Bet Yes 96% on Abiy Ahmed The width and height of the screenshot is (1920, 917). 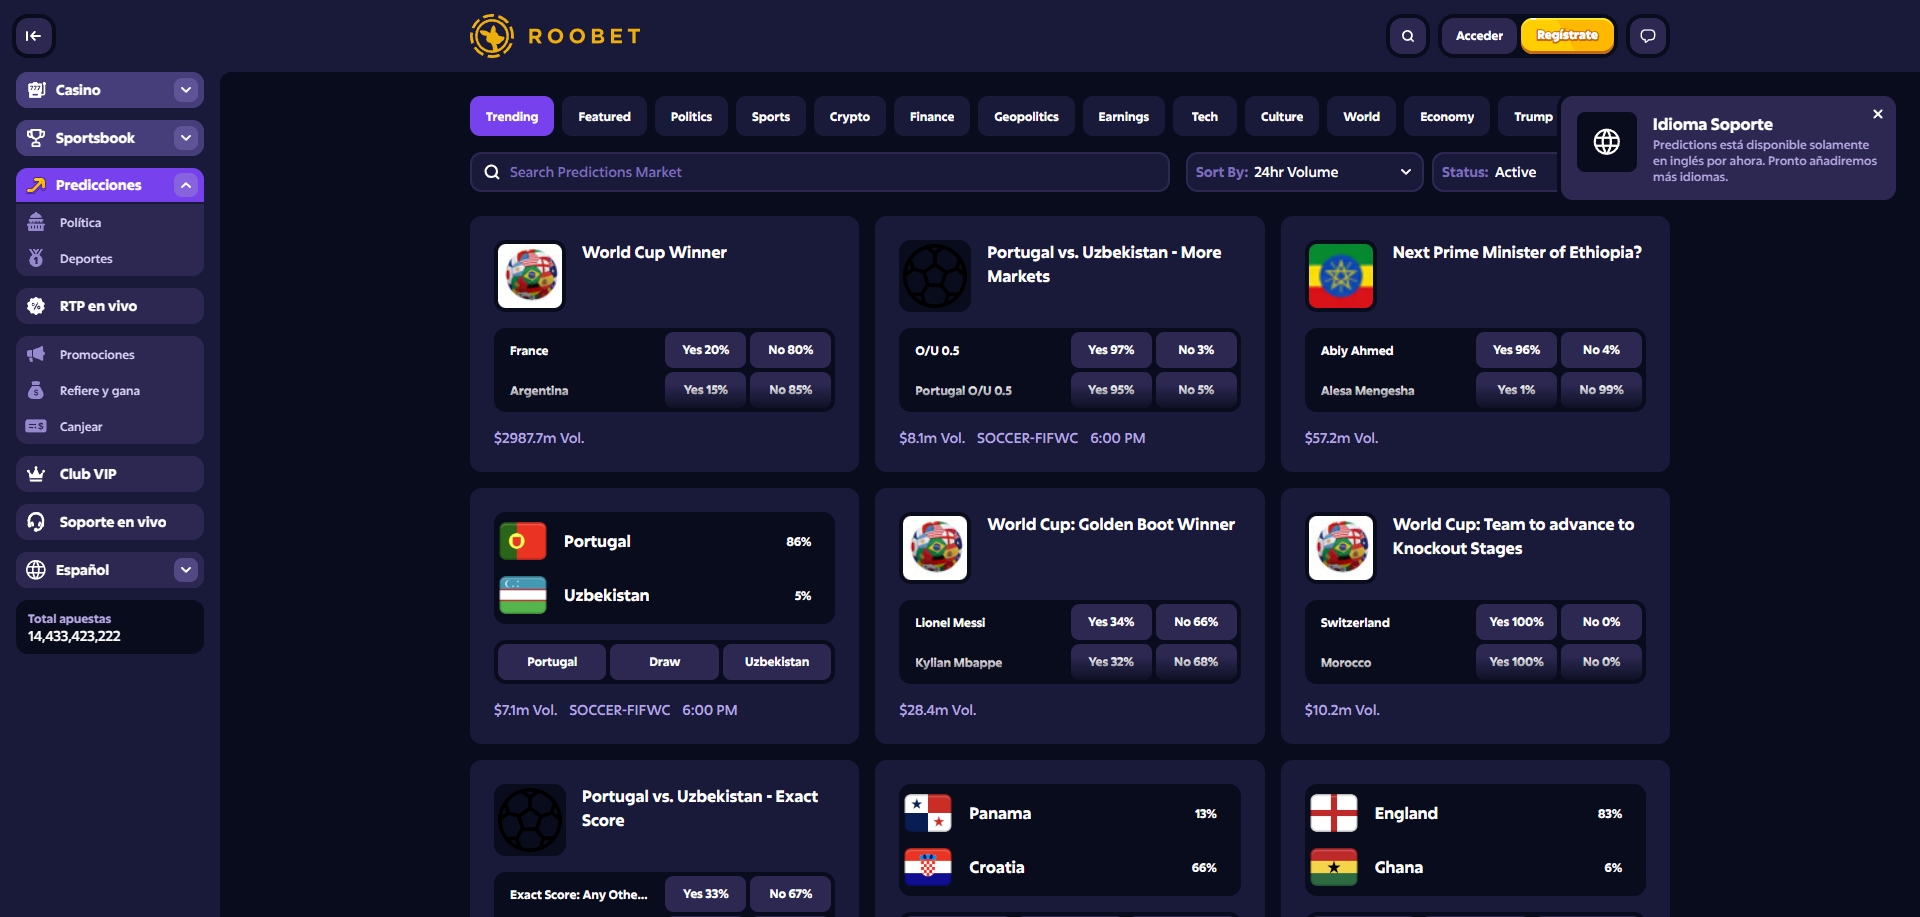(1516, 350)
